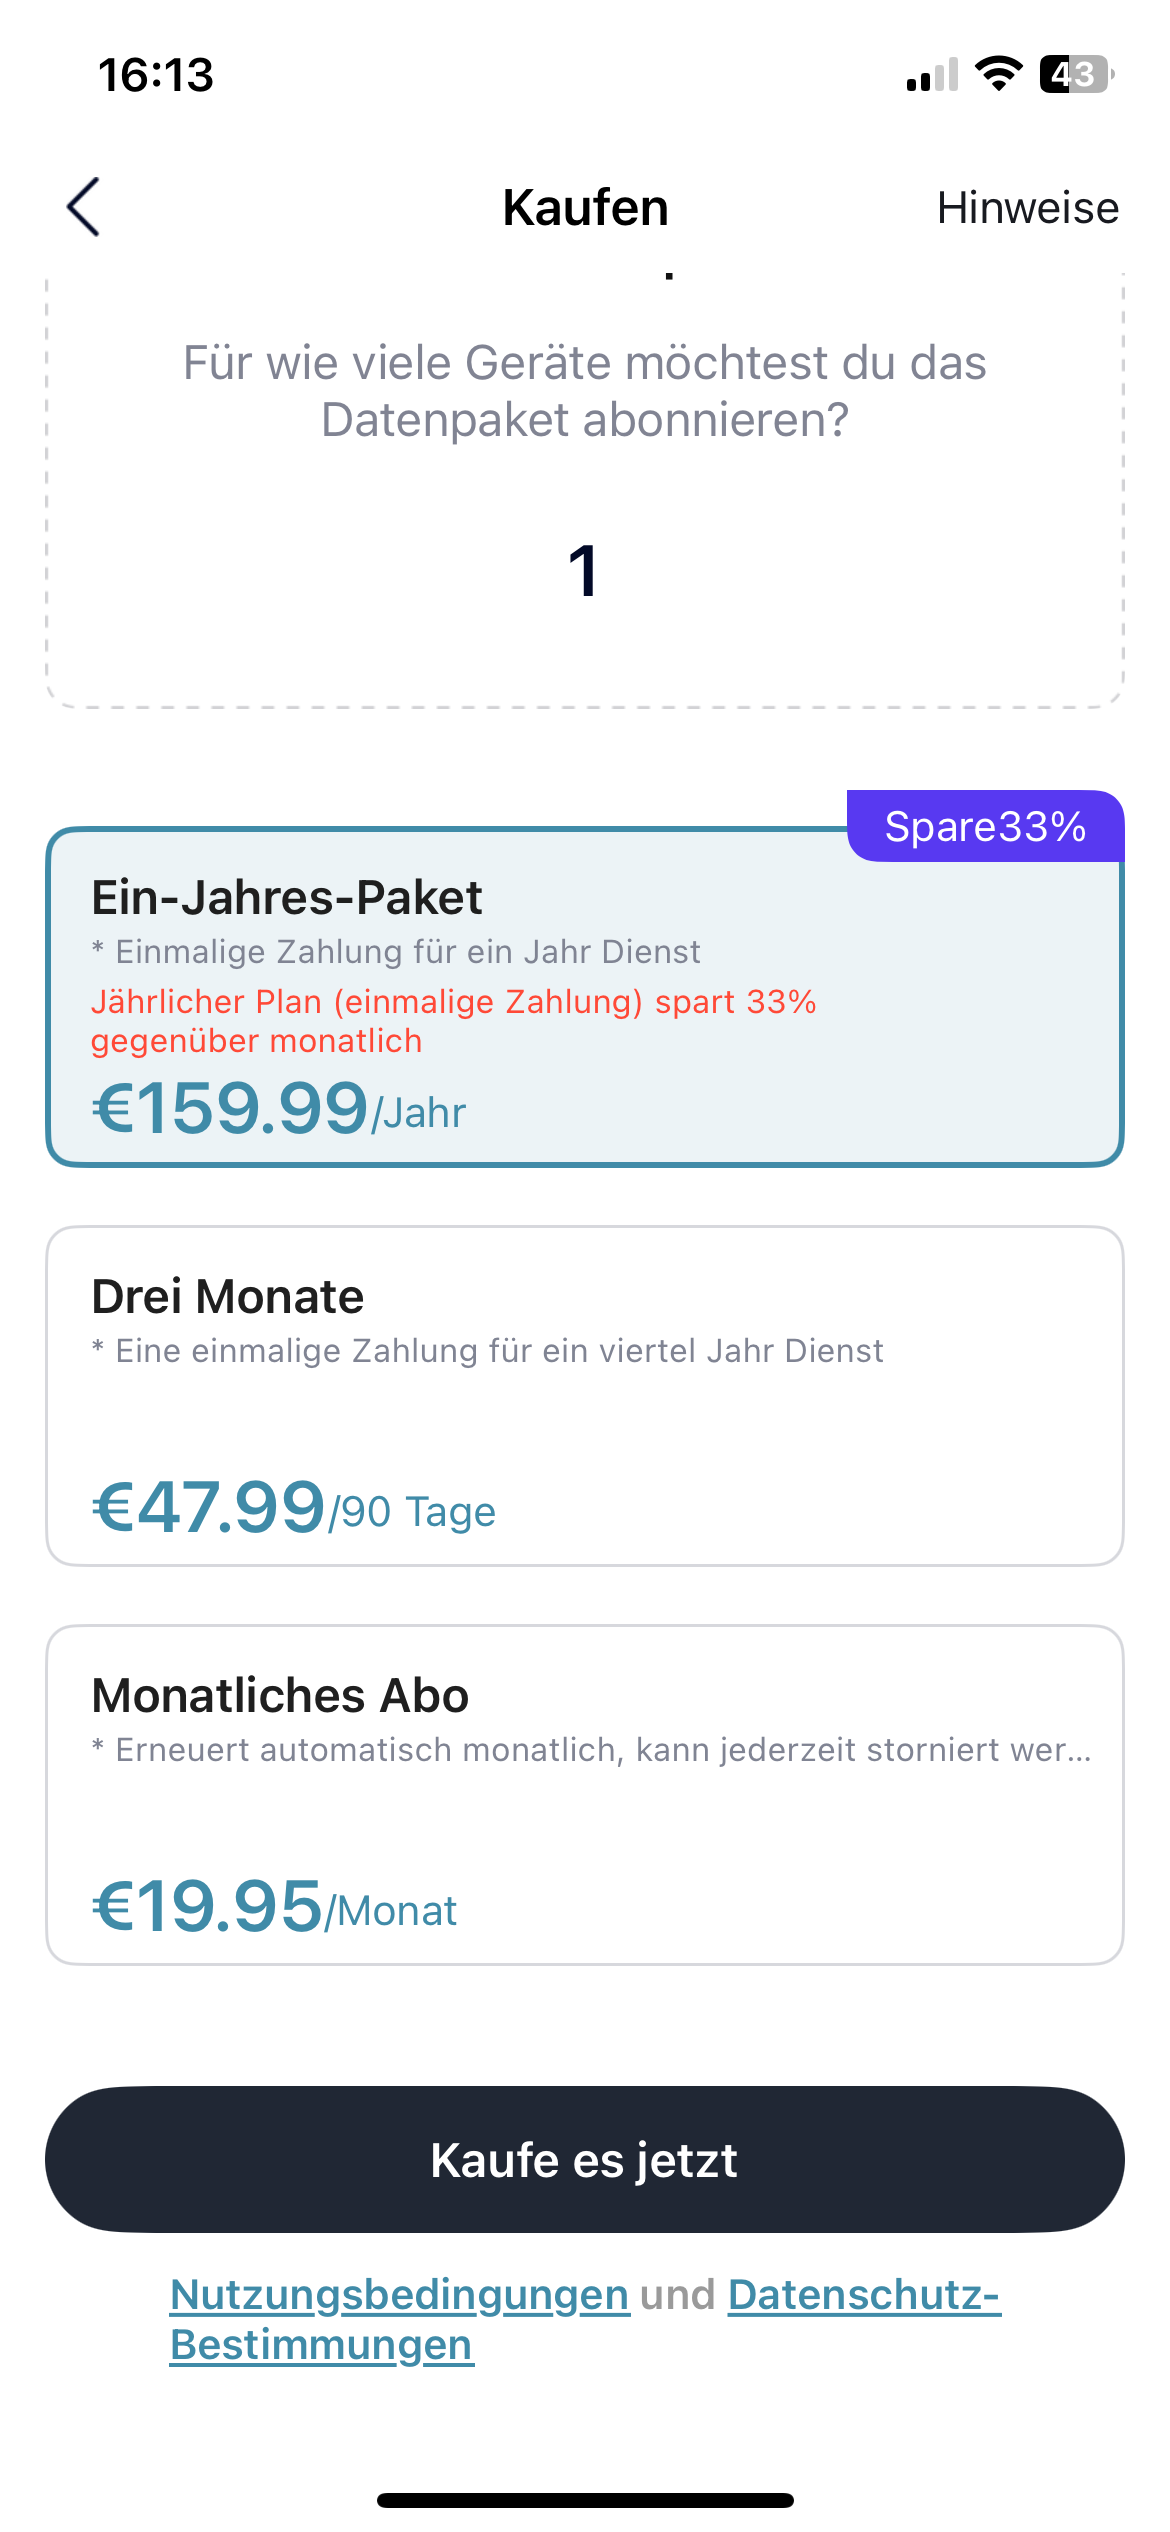Select the Ein-Jahres-Paket plan

(584, 997)
